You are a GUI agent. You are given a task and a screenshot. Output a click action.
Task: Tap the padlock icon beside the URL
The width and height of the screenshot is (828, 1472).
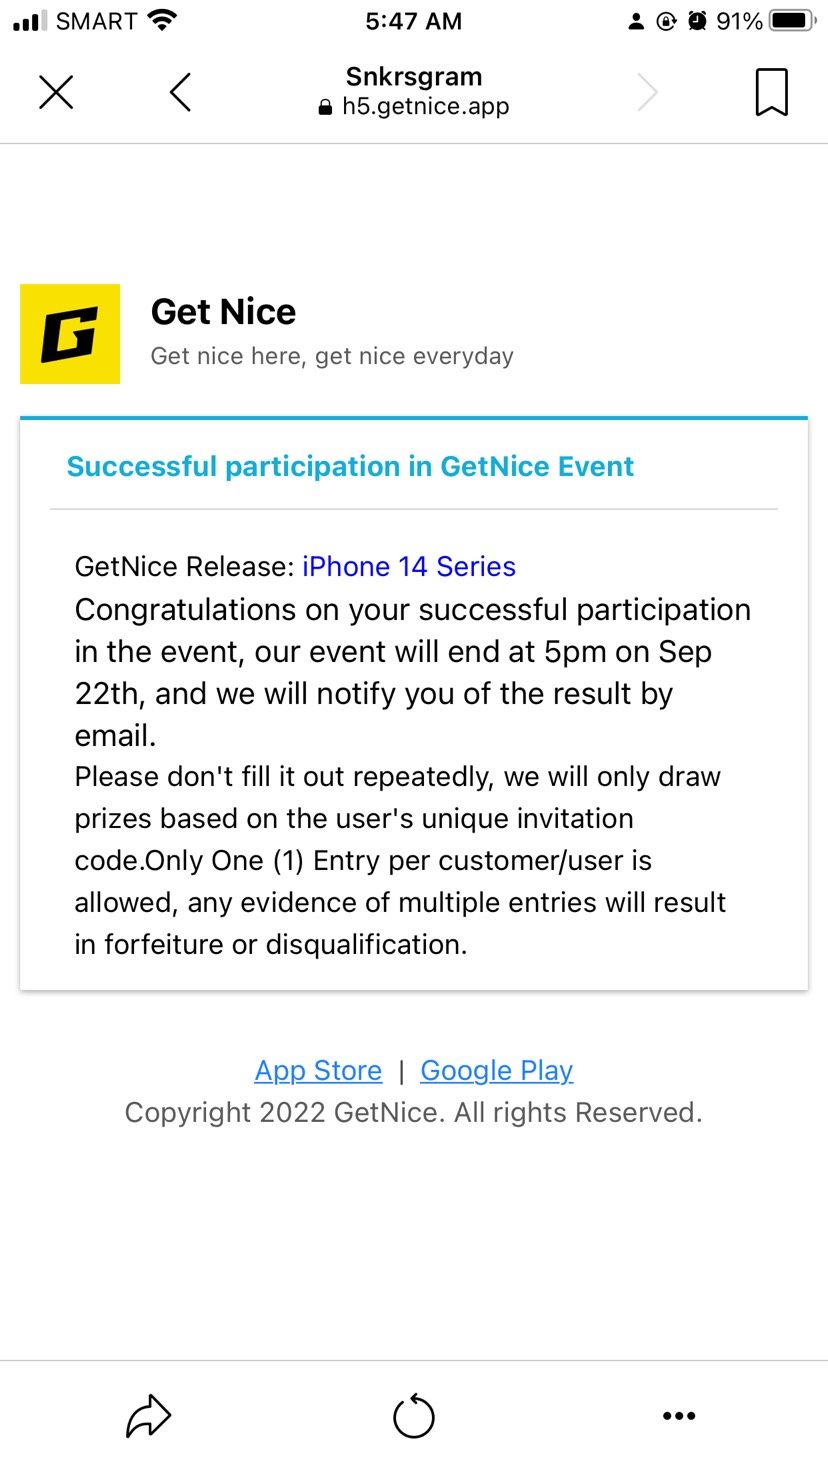[325, 108]
